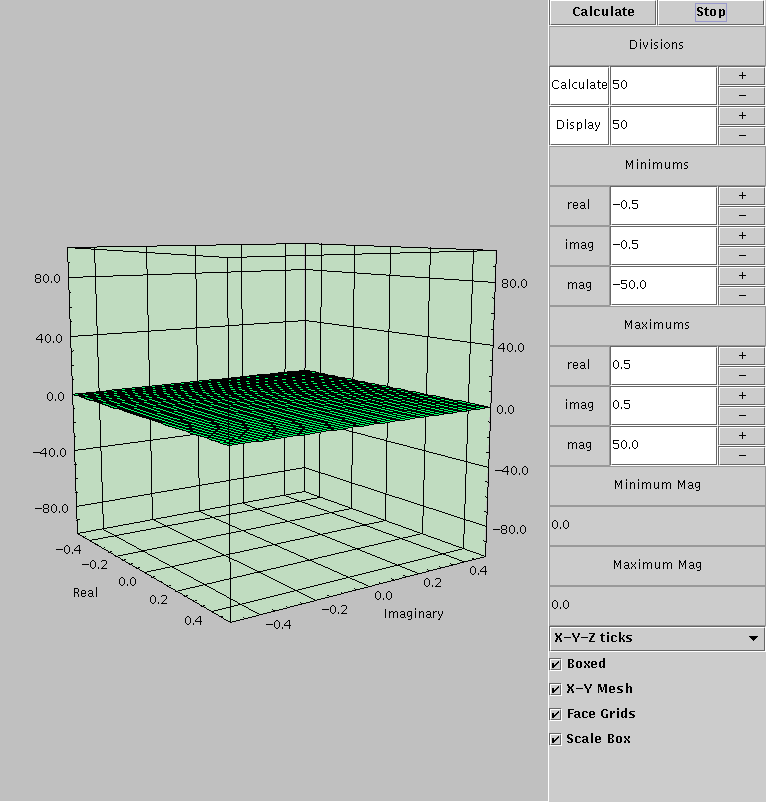766x802 pixels.
Task: Decrease the maximum real value
Action: pos(742,376)
